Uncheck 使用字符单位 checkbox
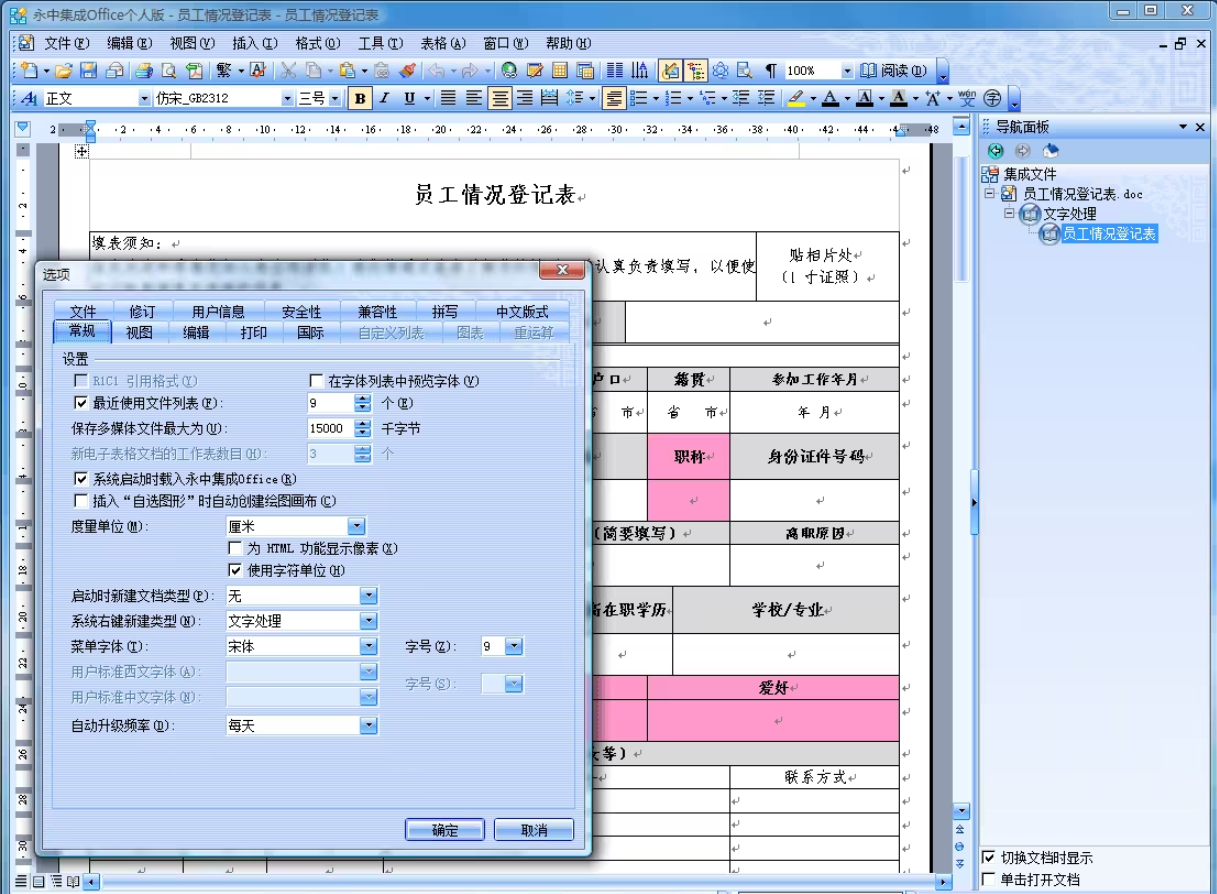This screenshot has width=1217, height=894. click(x=235, y=570)
